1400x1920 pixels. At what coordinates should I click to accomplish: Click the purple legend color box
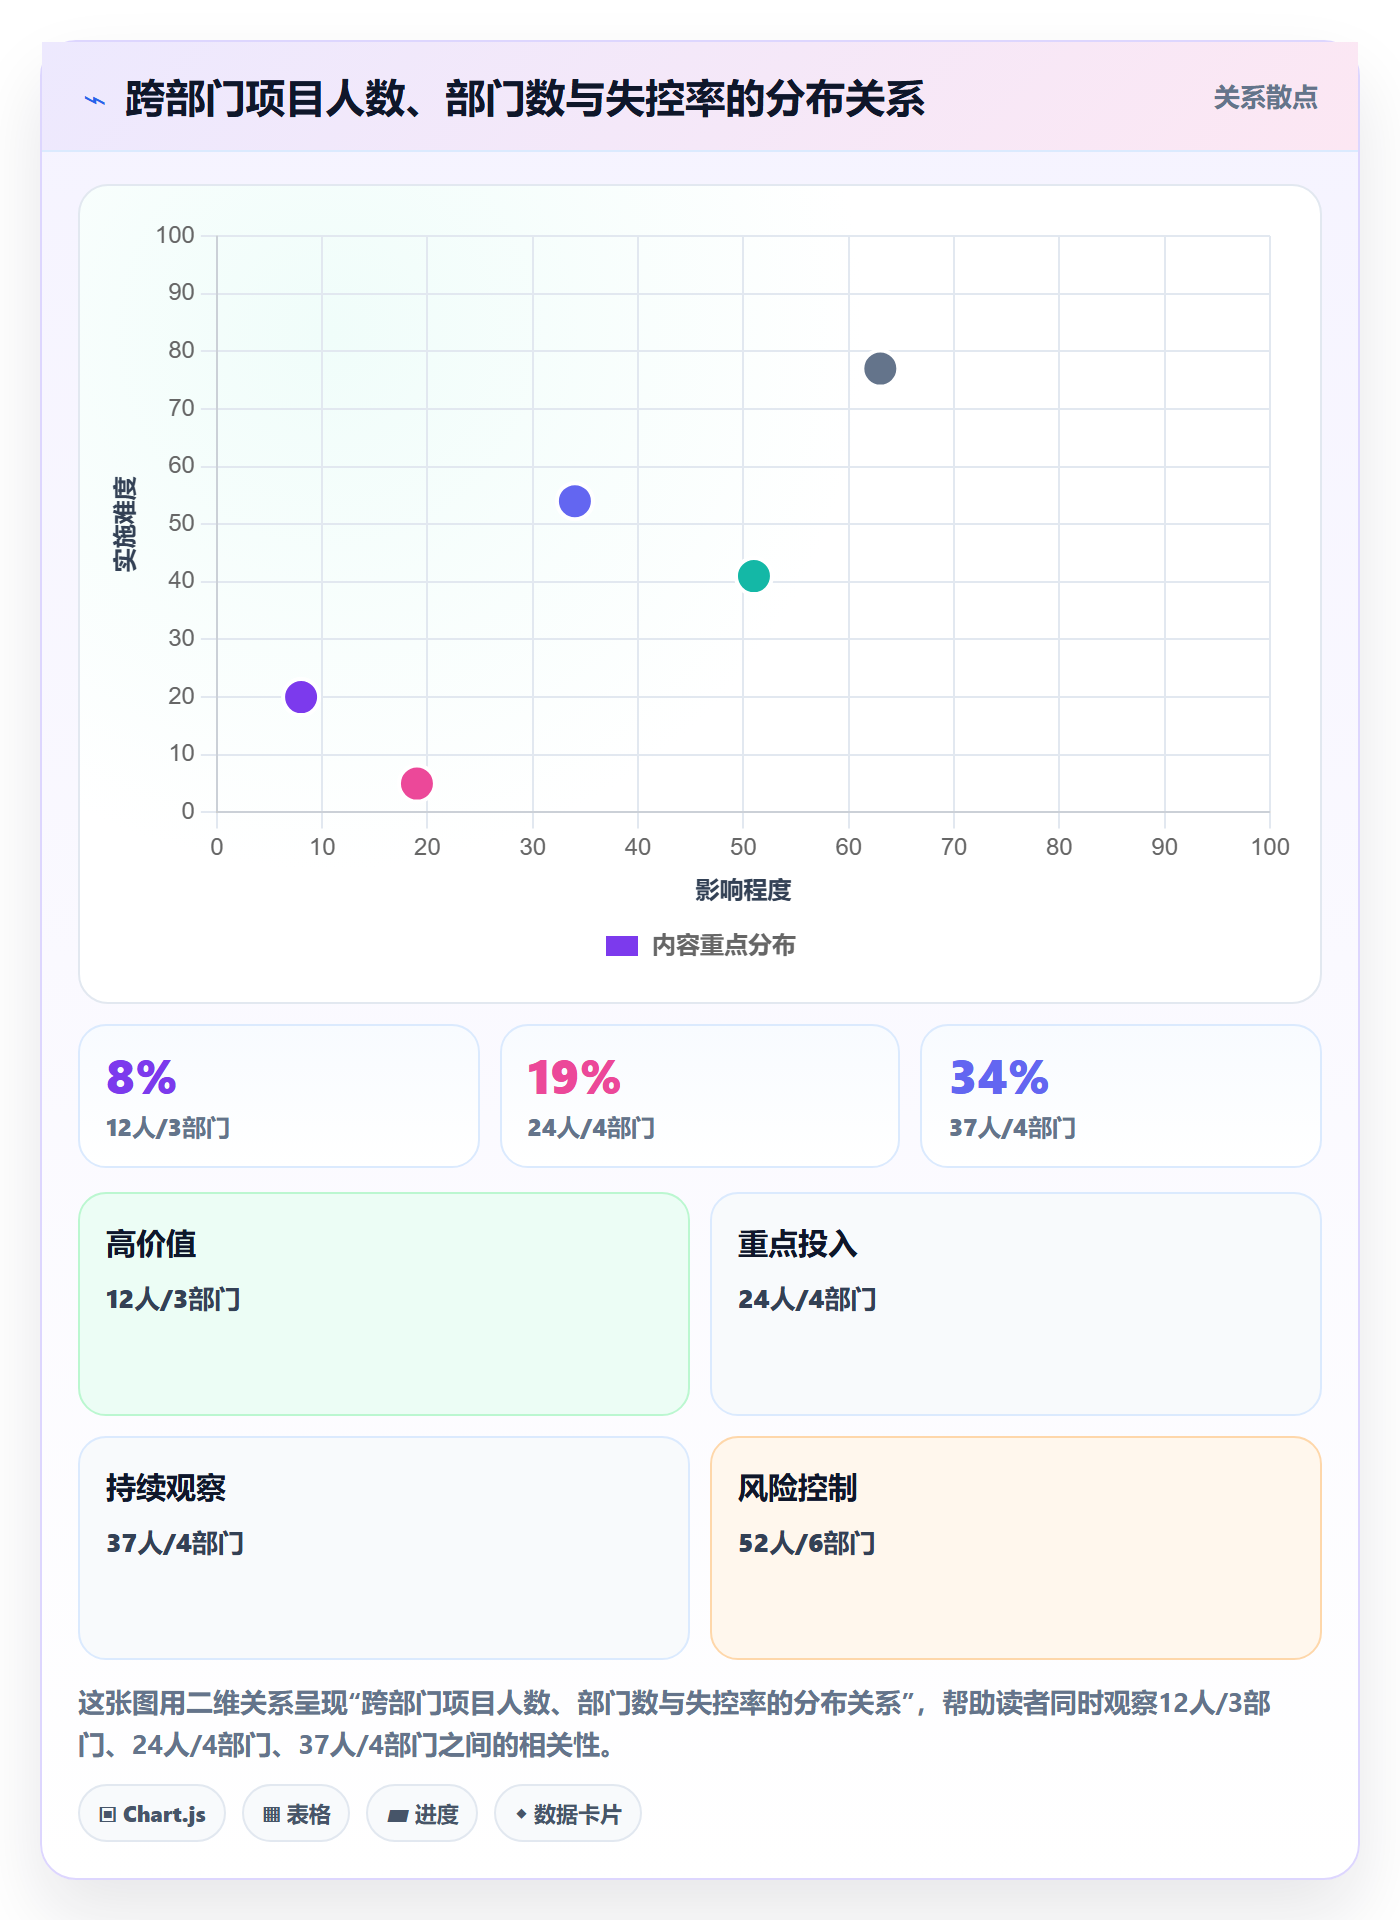point(621,946)
